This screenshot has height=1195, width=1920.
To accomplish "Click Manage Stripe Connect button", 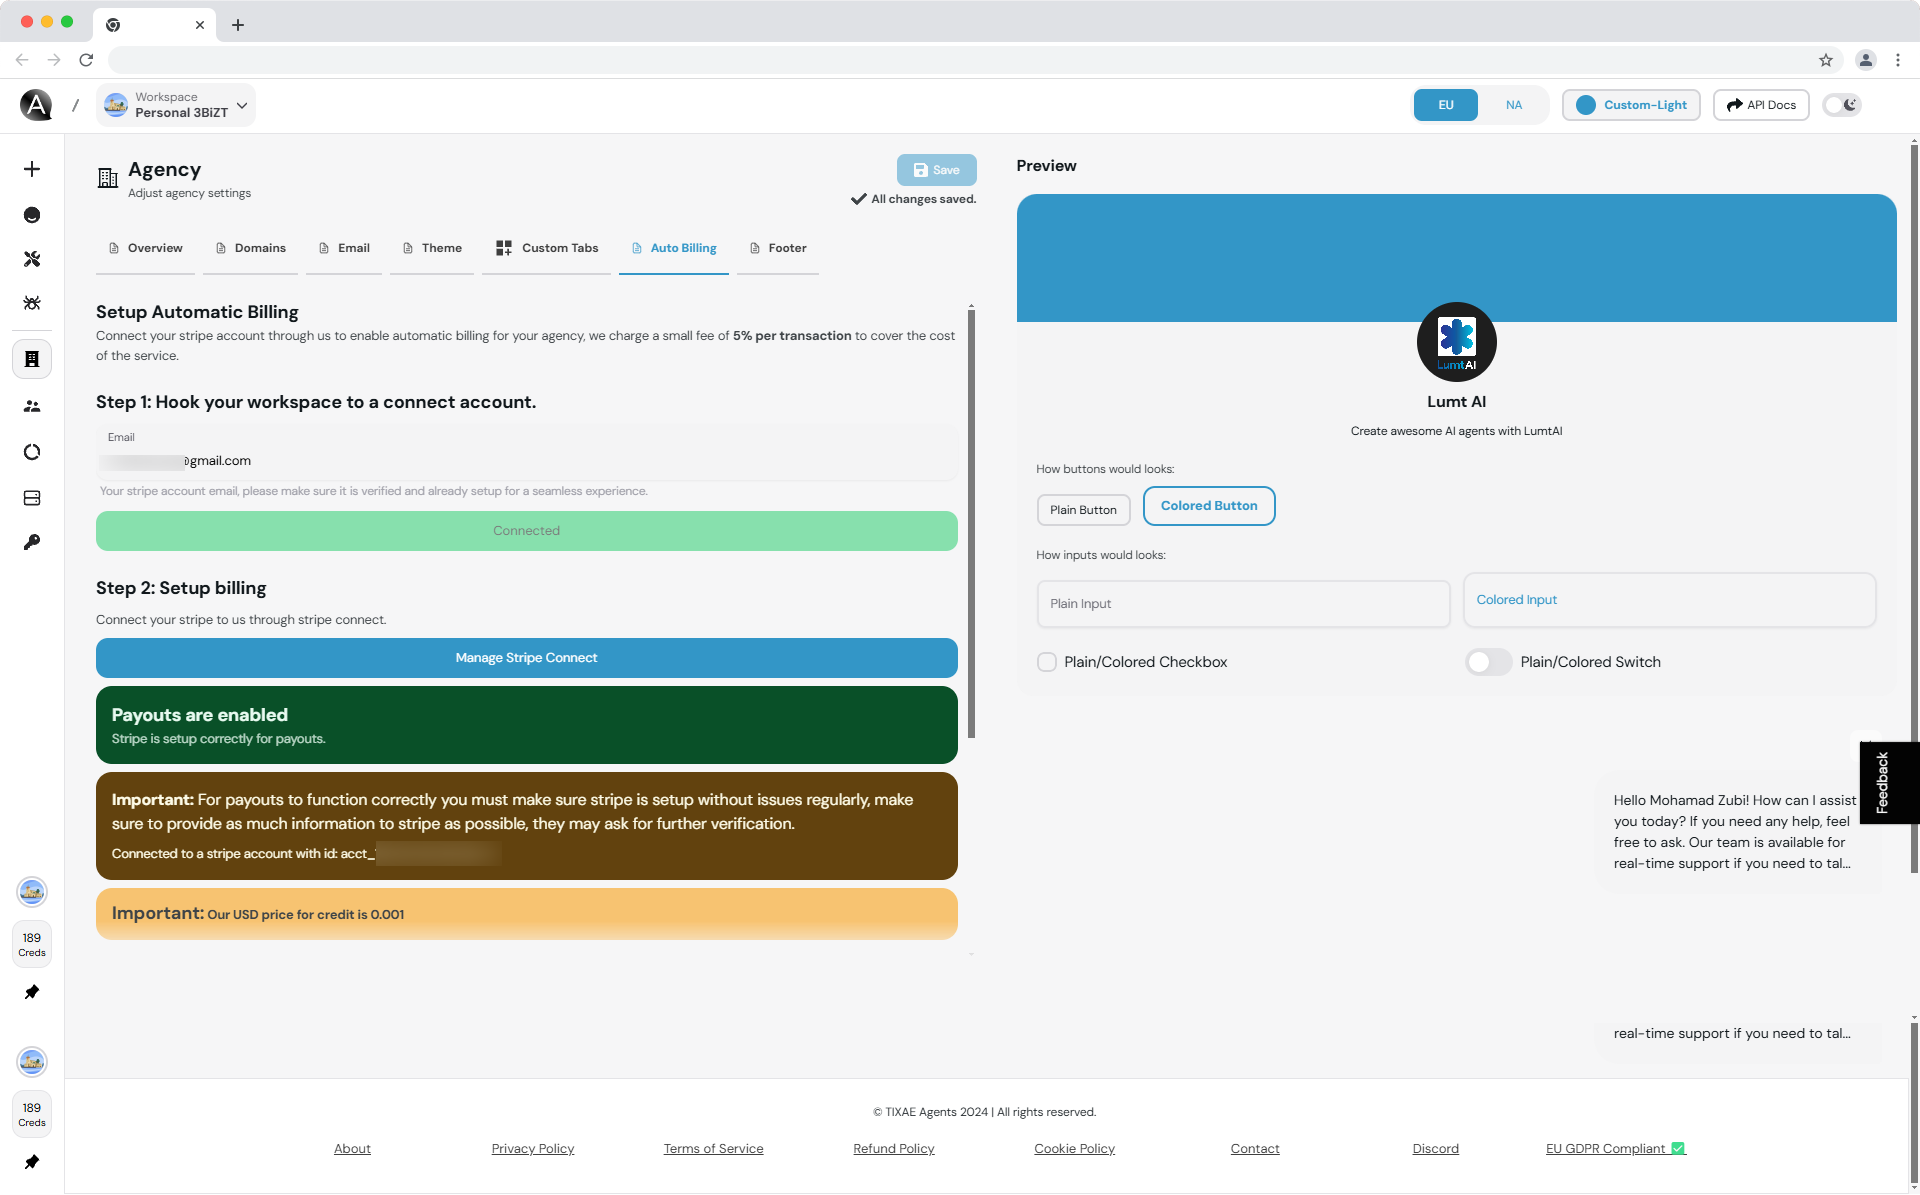I will coord(526,658).
